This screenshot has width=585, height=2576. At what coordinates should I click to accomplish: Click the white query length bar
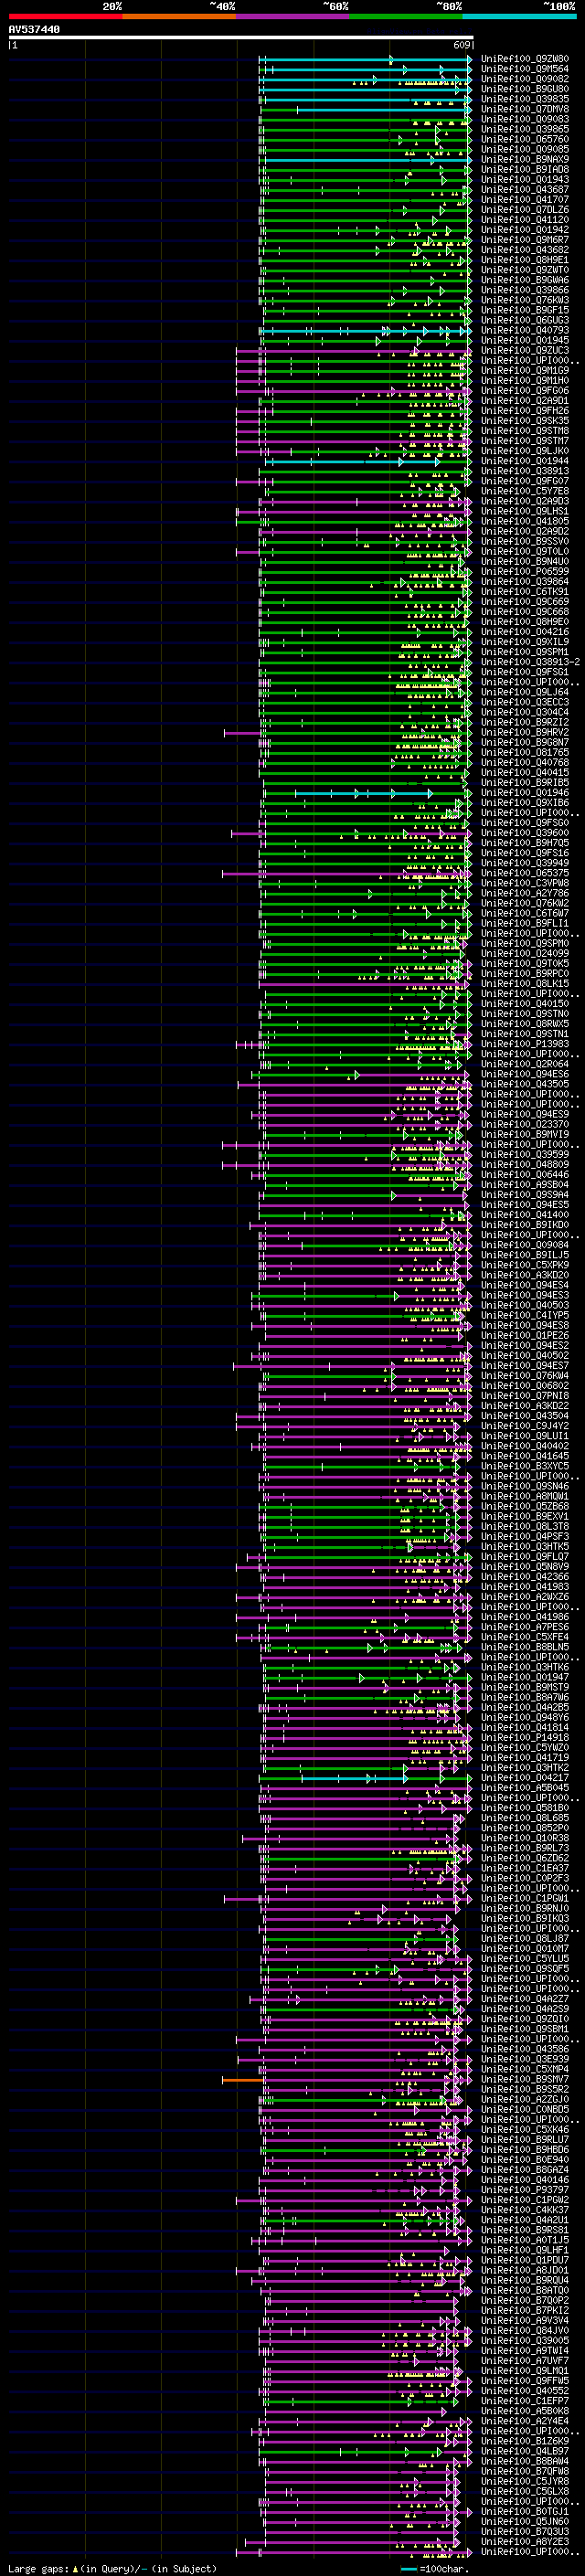tap(240, 38)
